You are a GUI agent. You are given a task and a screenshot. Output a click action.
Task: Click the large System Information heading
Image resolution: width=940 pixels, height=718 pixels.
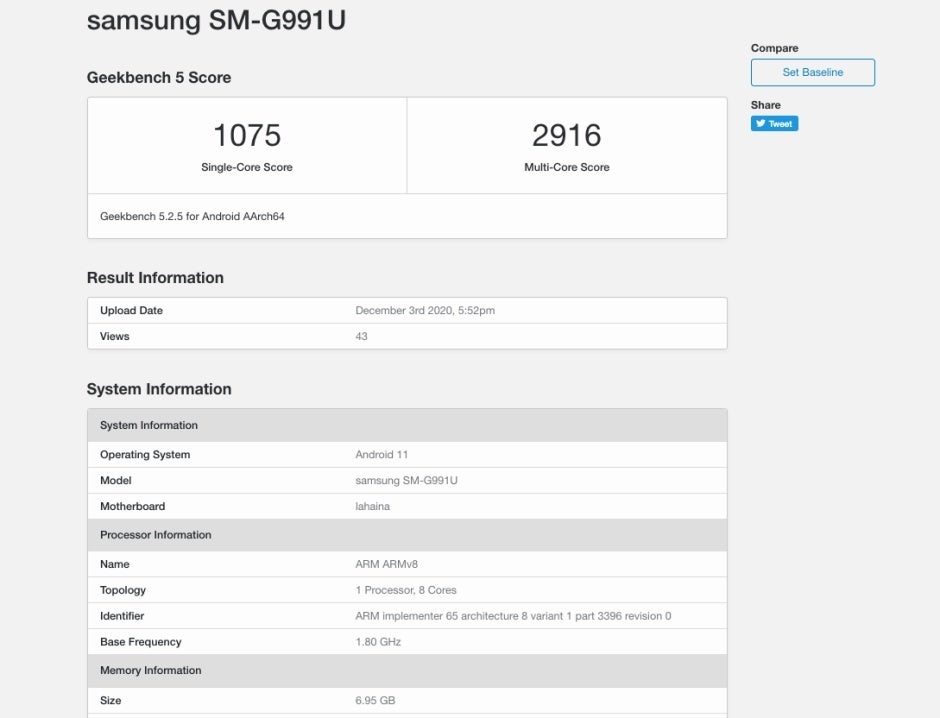click(x=159, y=389)
